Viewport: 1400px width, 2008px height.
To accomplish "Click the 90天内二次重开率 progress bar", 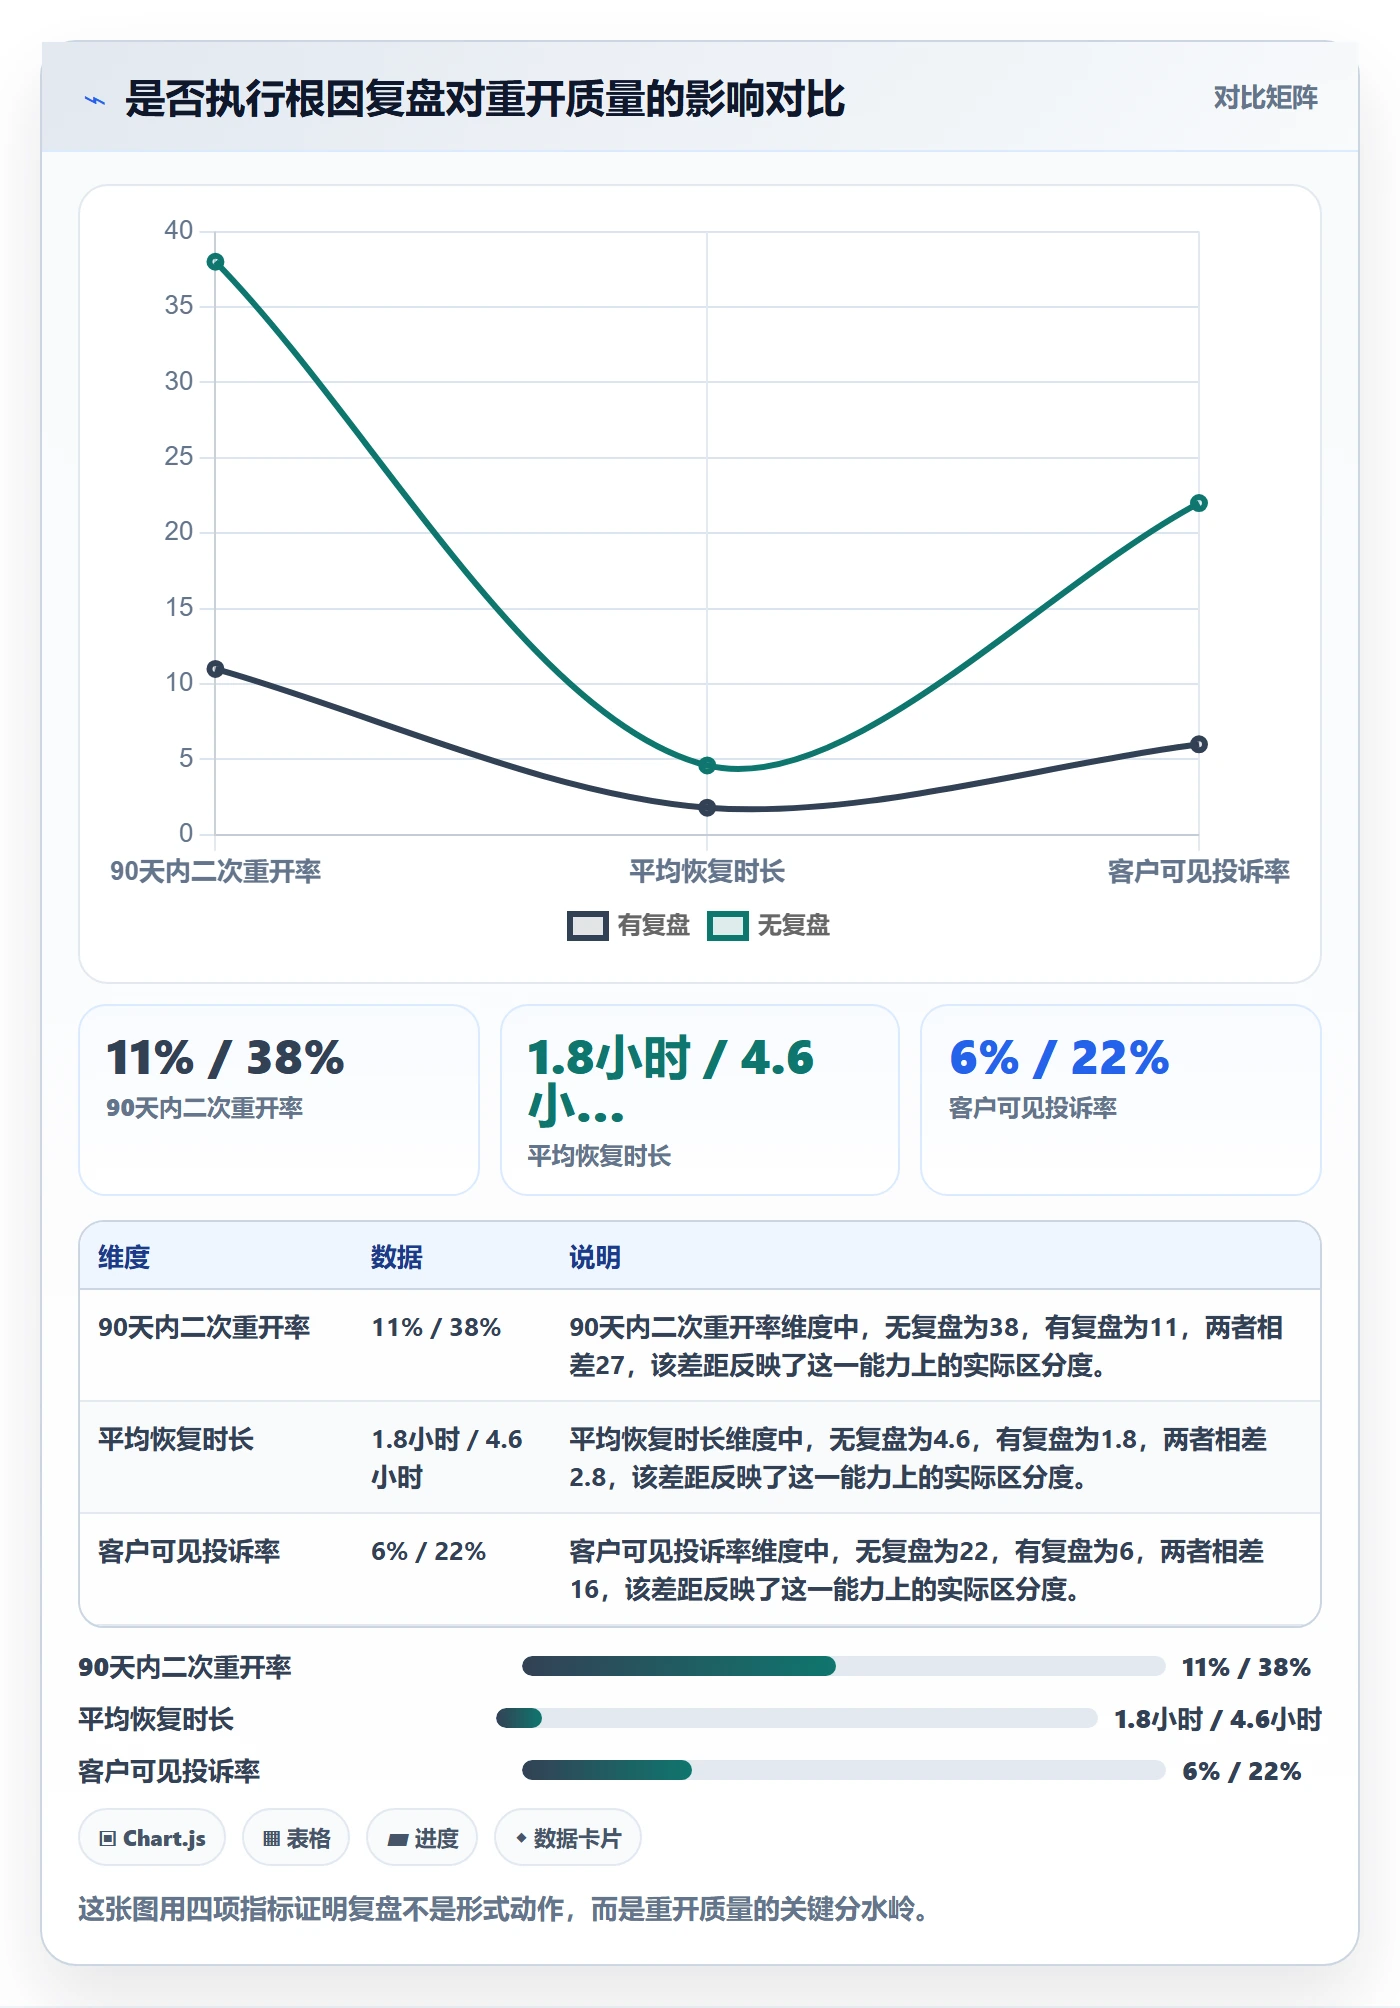I will click(x=844, y=1666).
